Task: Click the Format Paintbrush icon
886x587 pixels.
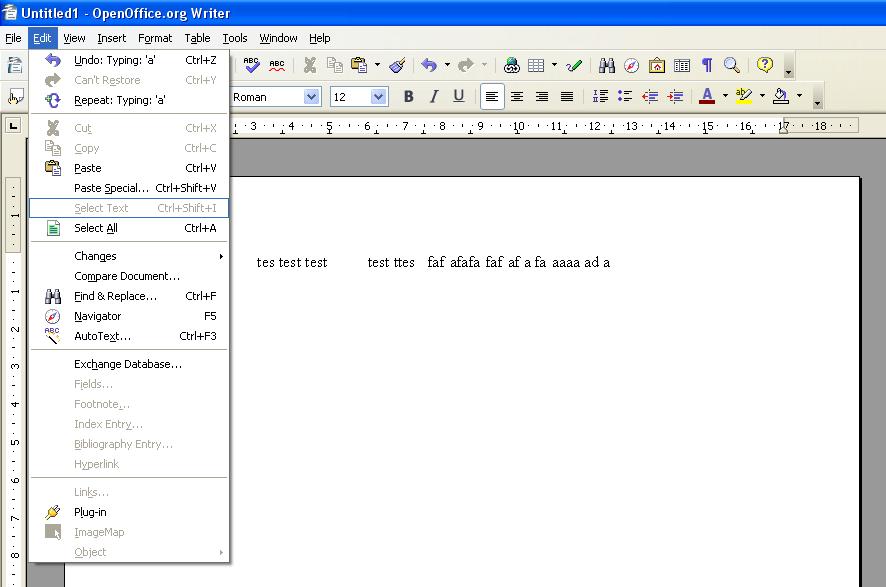Action: coord(397,66)
